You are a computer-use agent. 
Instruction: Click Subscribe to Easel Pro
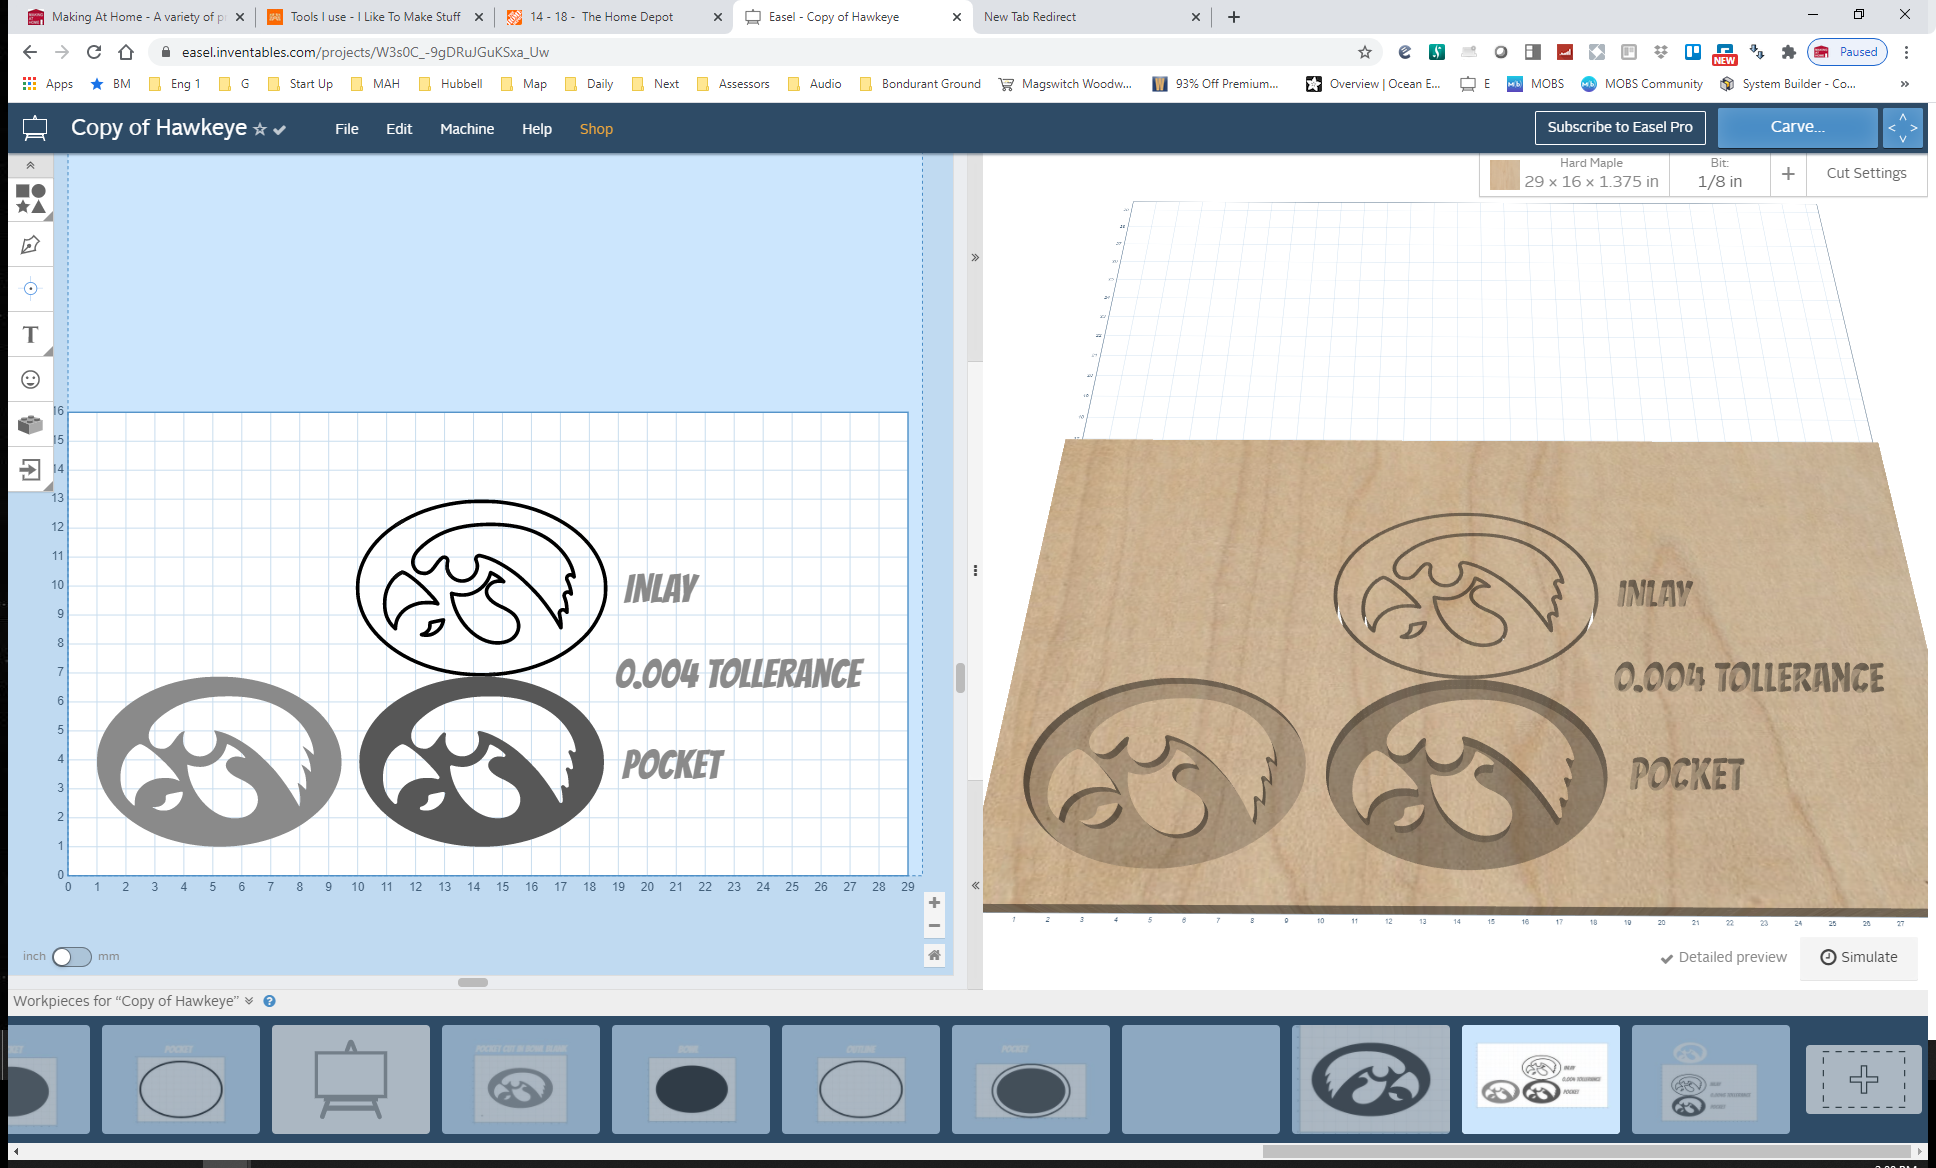click(1620, 127)
